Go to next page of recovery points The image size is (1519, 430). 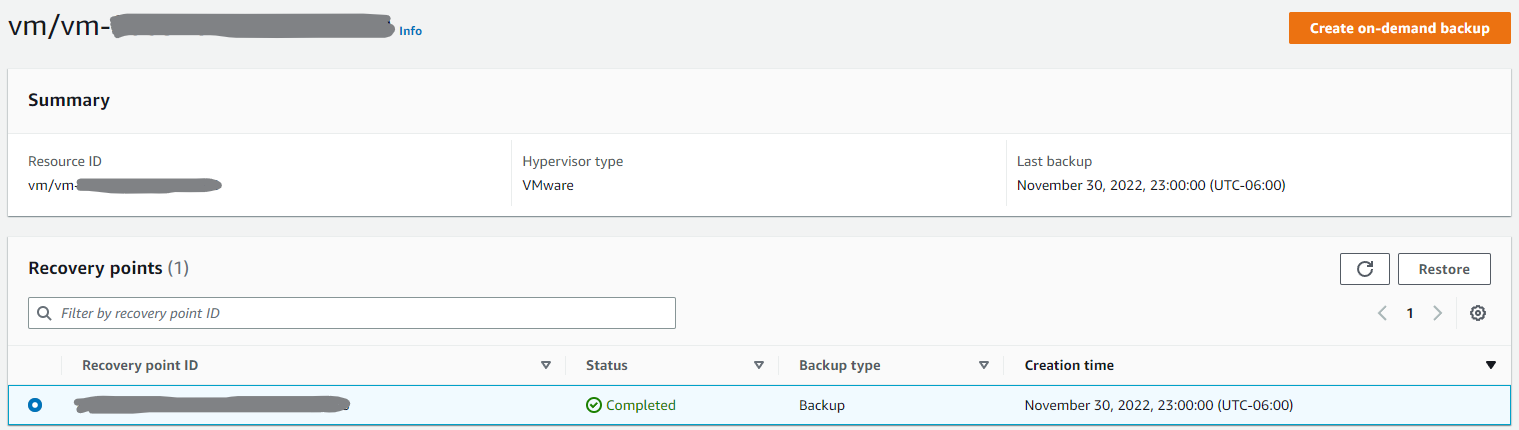point(1437,313)
